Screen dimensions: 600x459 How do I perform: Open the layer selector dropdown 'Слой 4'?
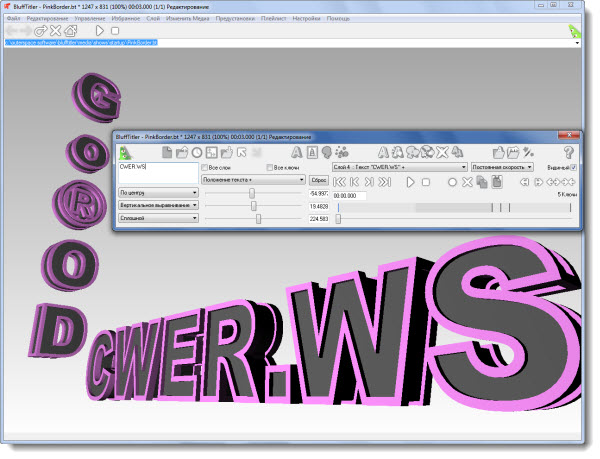point(399,168)
